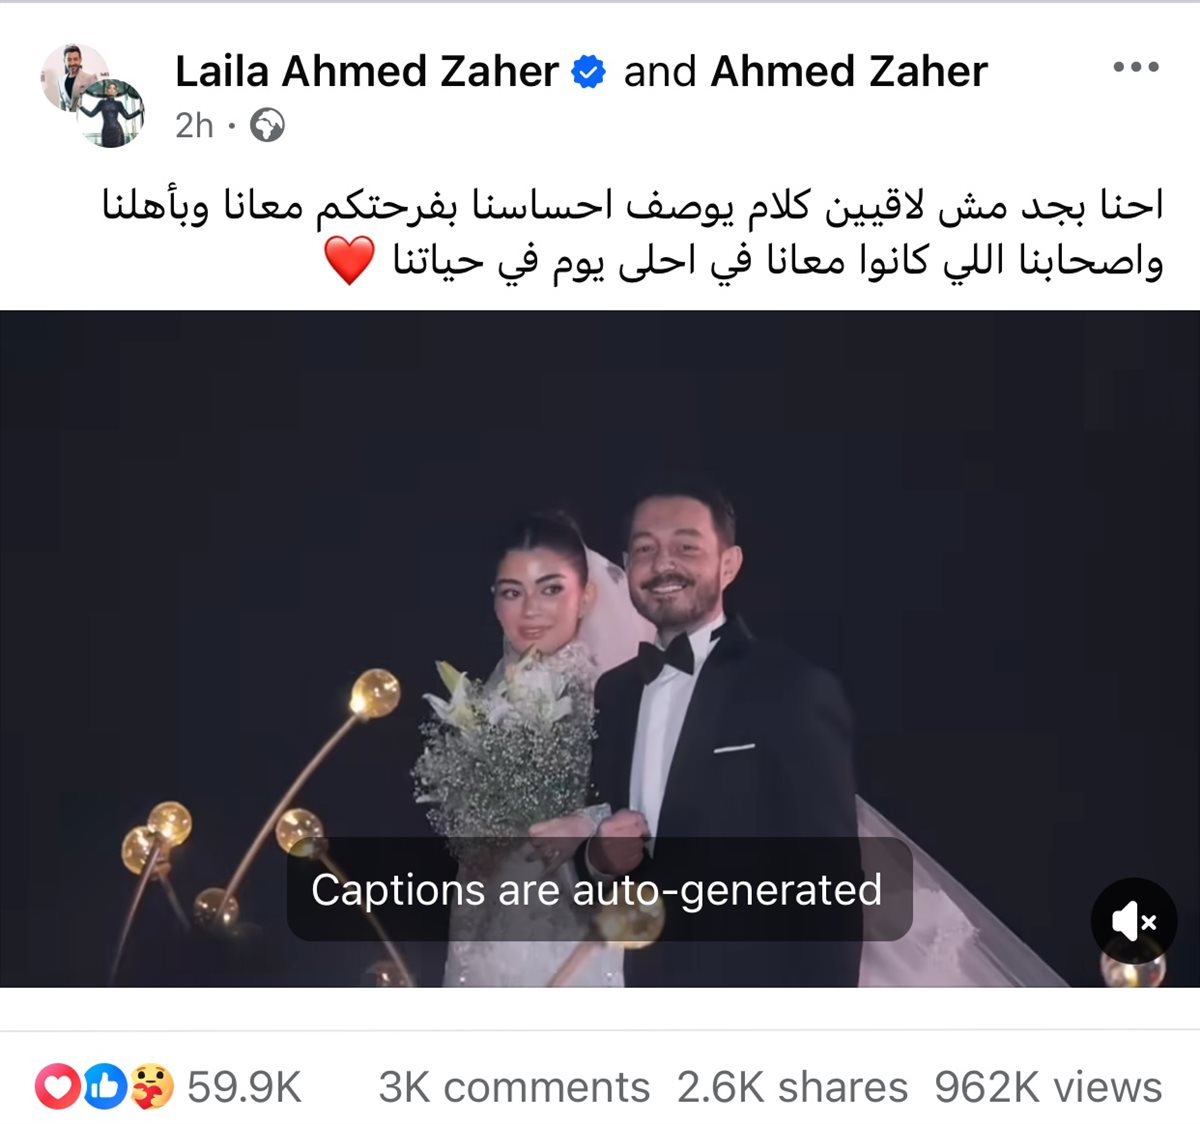
Task: Unmute the video with the speaker icon
Action: coord(1134,921)
